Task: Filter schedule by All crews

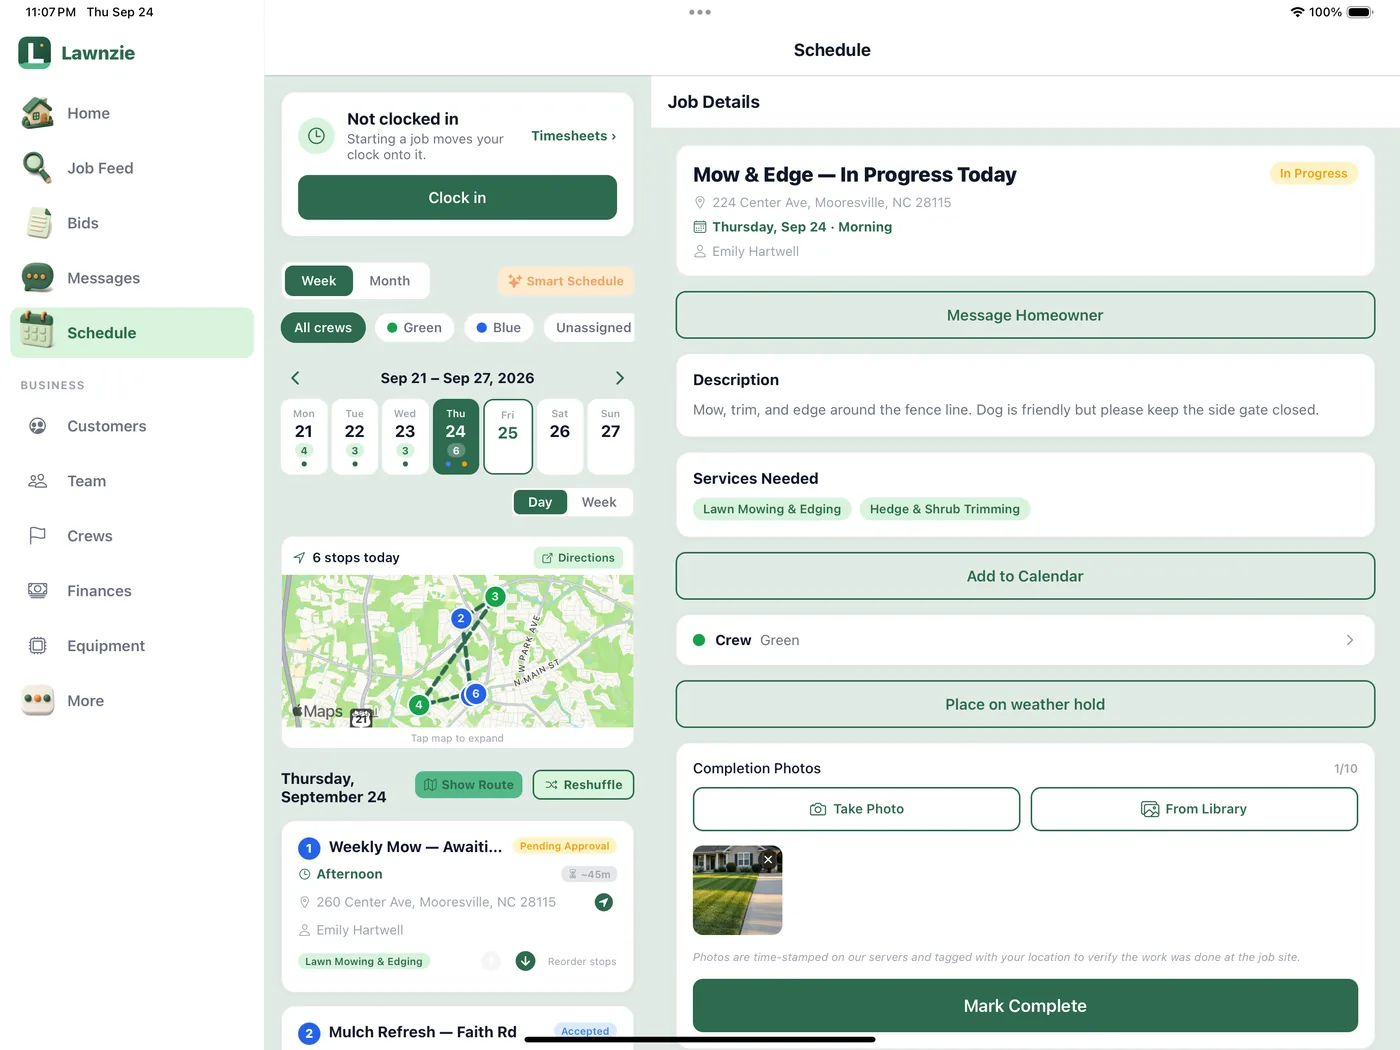Action: [323, 328]
